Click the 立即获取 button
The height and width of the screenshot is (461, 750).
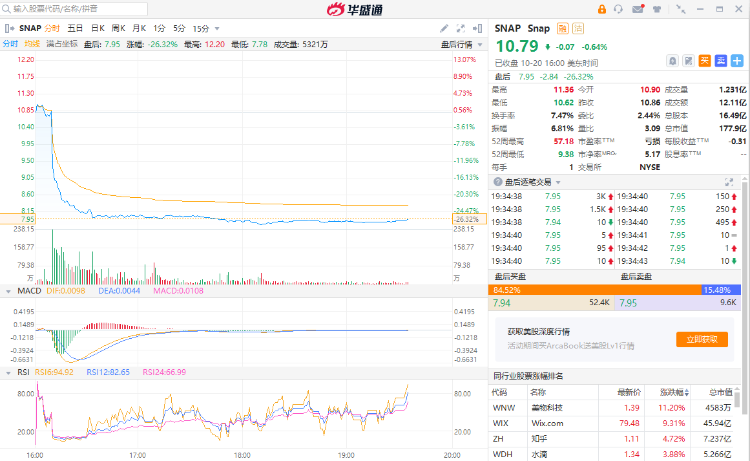702,340
